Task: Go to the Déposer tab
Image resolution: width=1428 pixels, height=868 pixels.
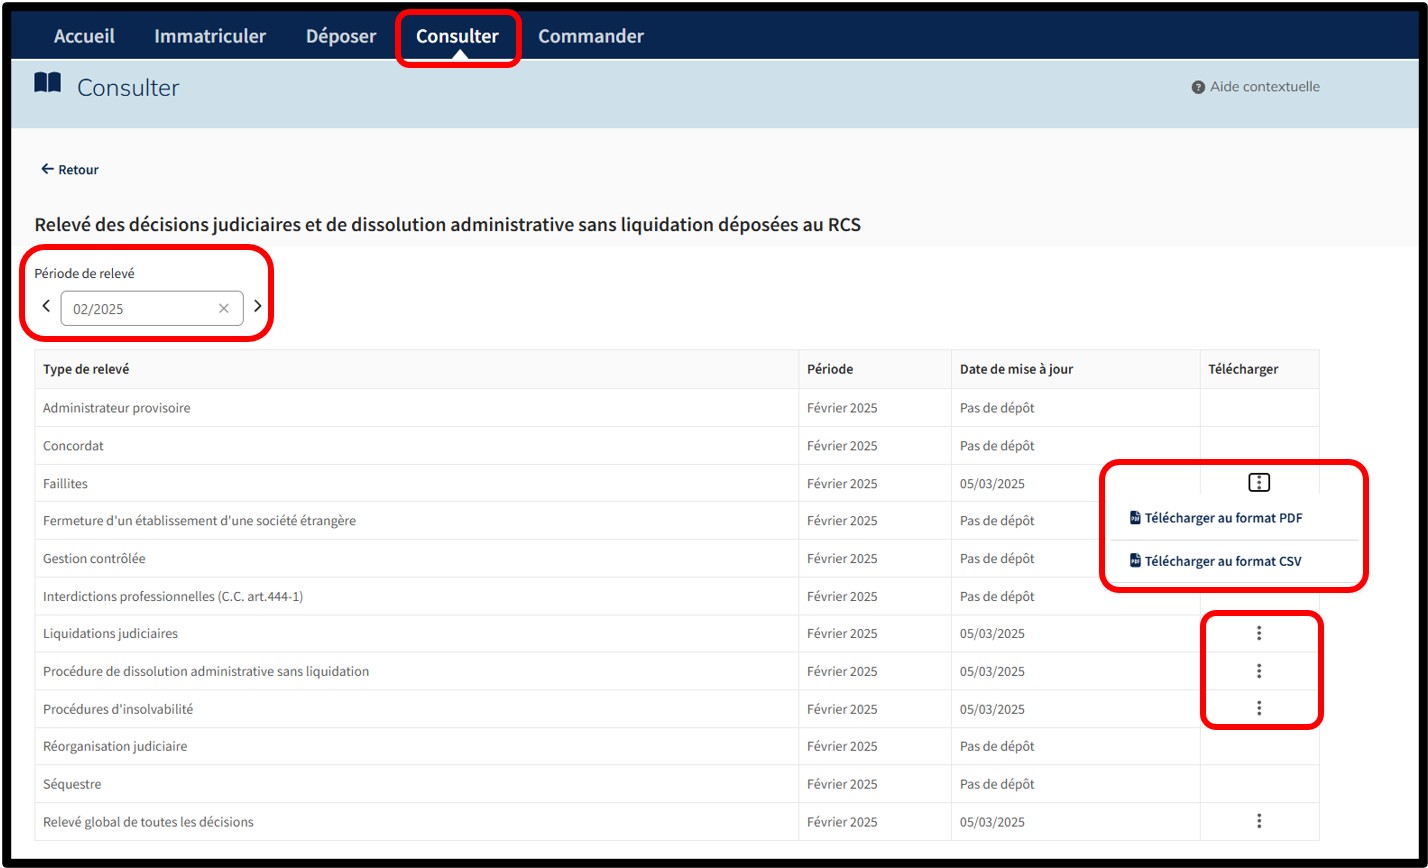Action: pos(341,37)
